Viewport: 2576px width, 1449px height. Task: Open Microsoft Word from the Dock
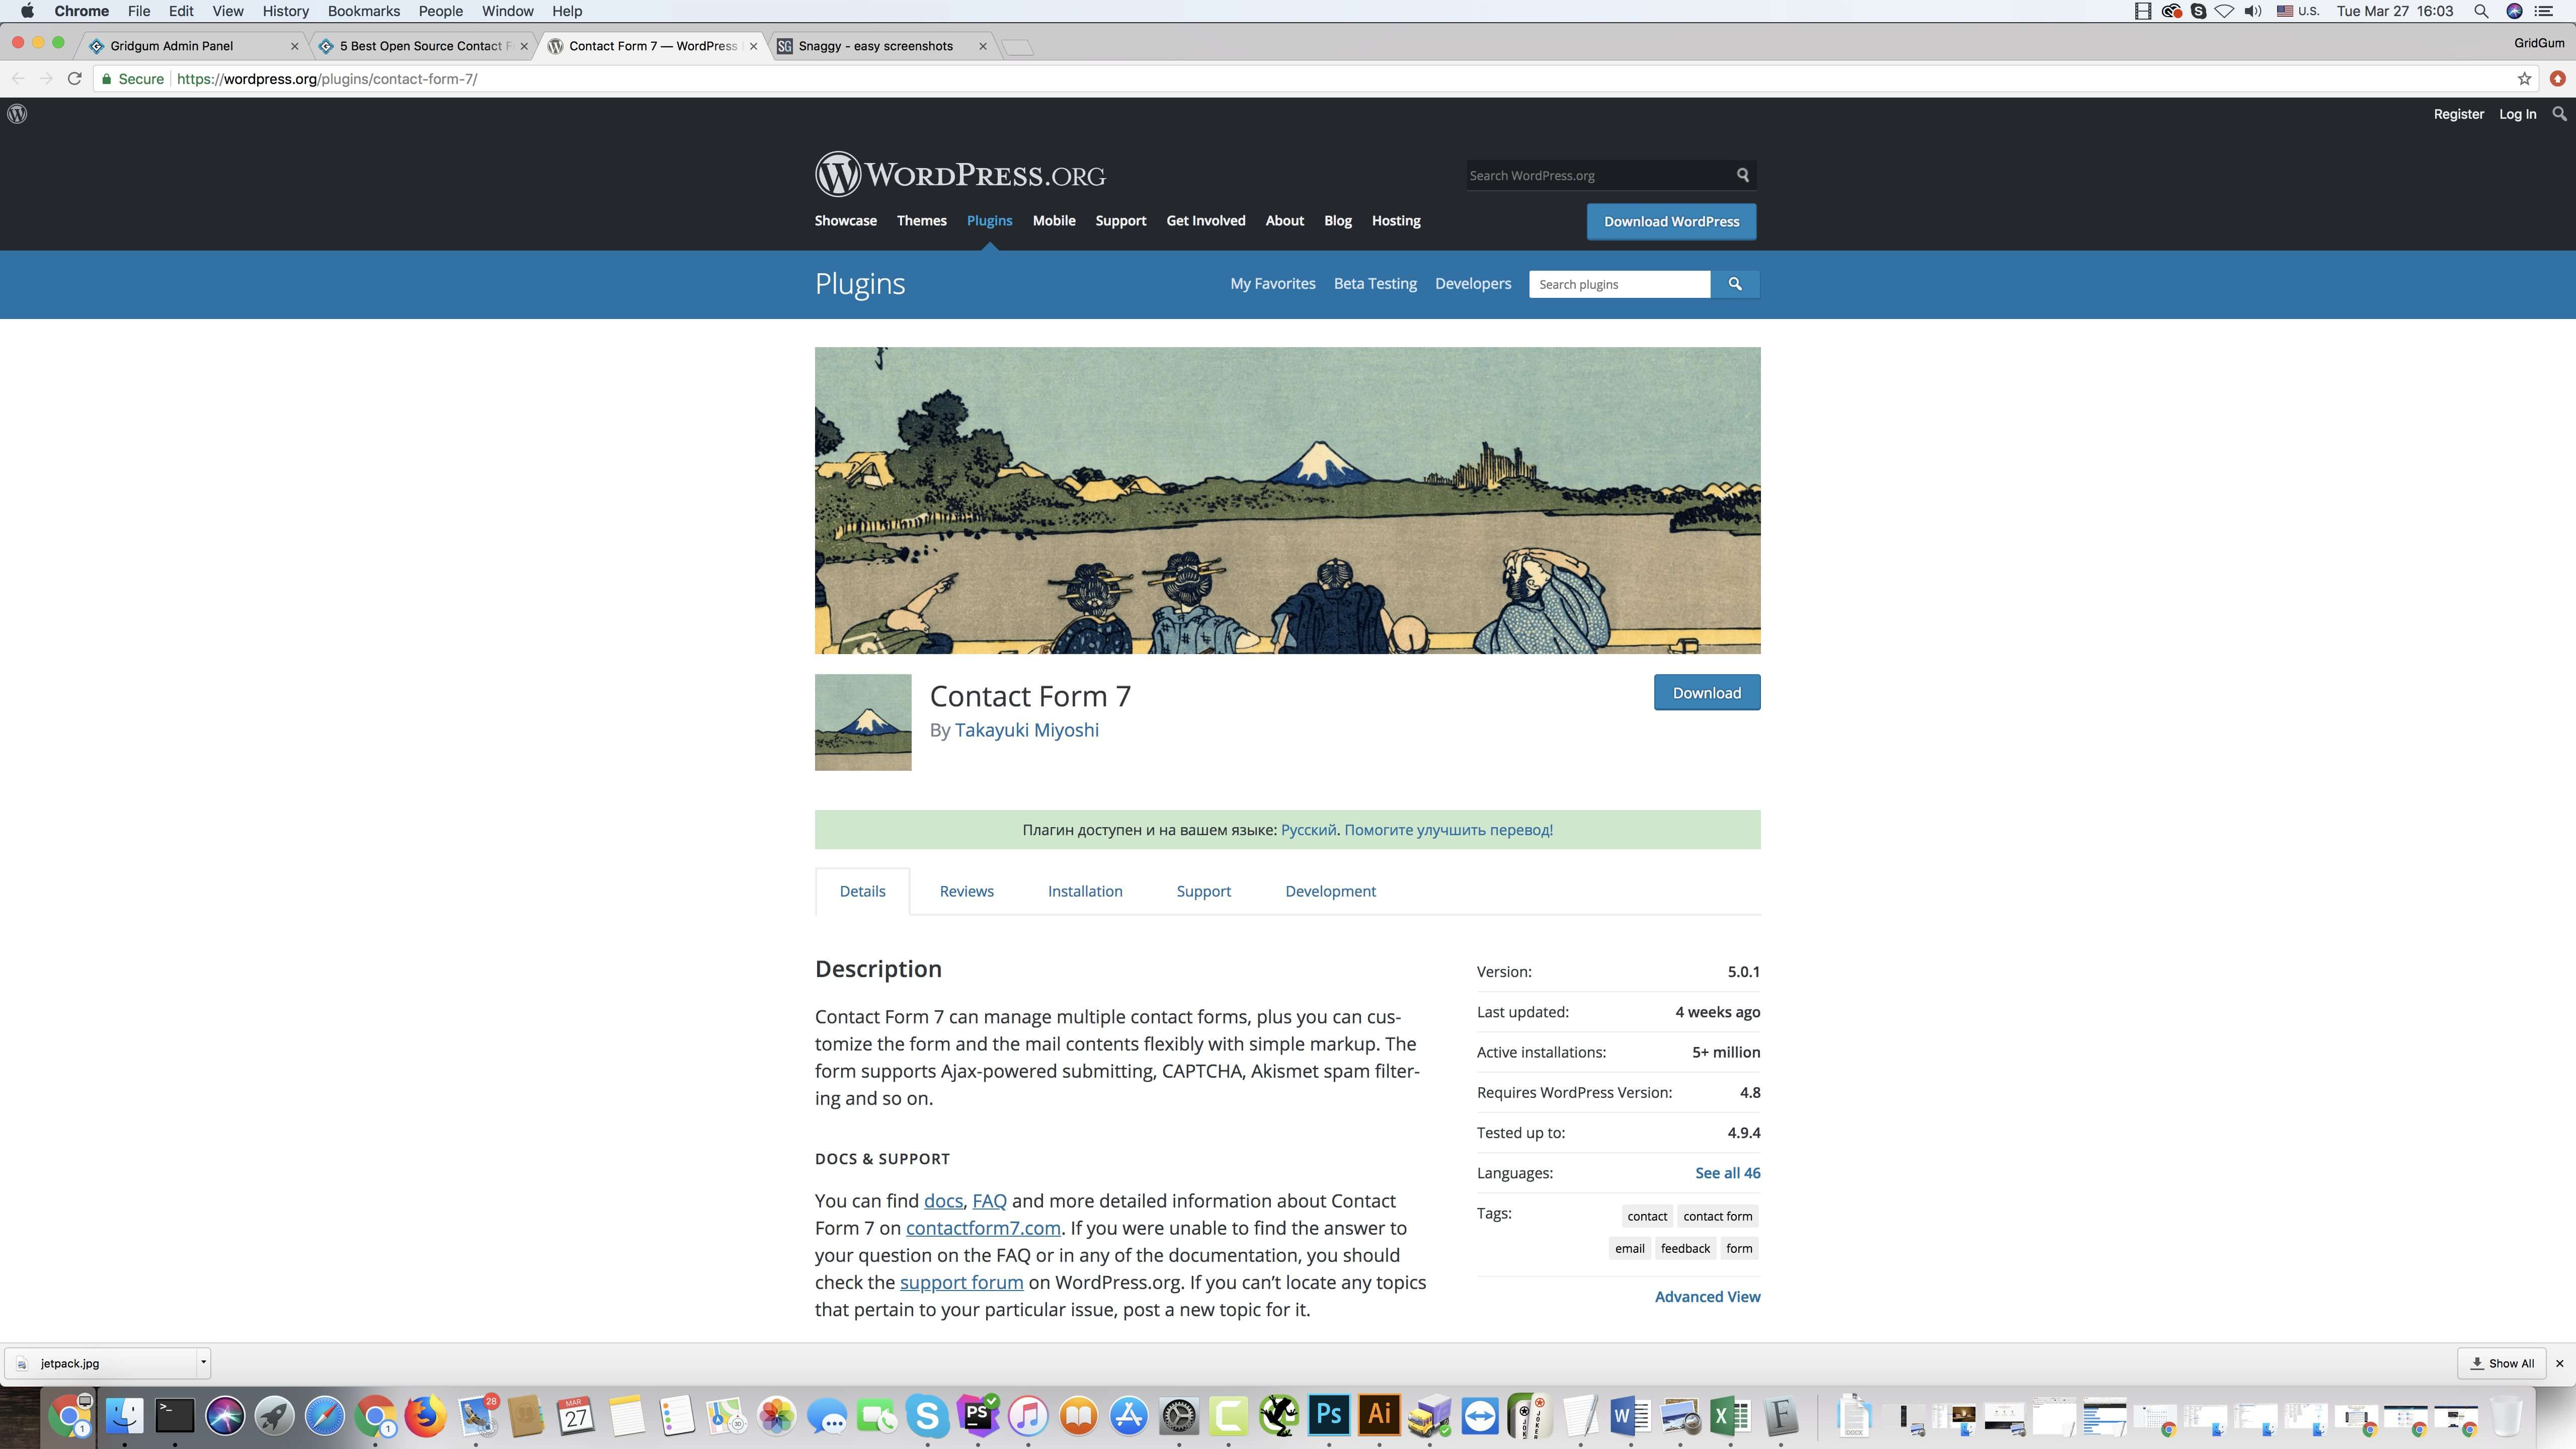(1630, 1416)
